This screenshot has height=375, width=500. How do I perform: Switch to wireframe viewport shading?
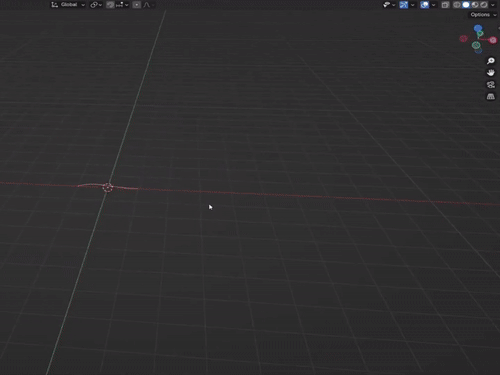457,5
